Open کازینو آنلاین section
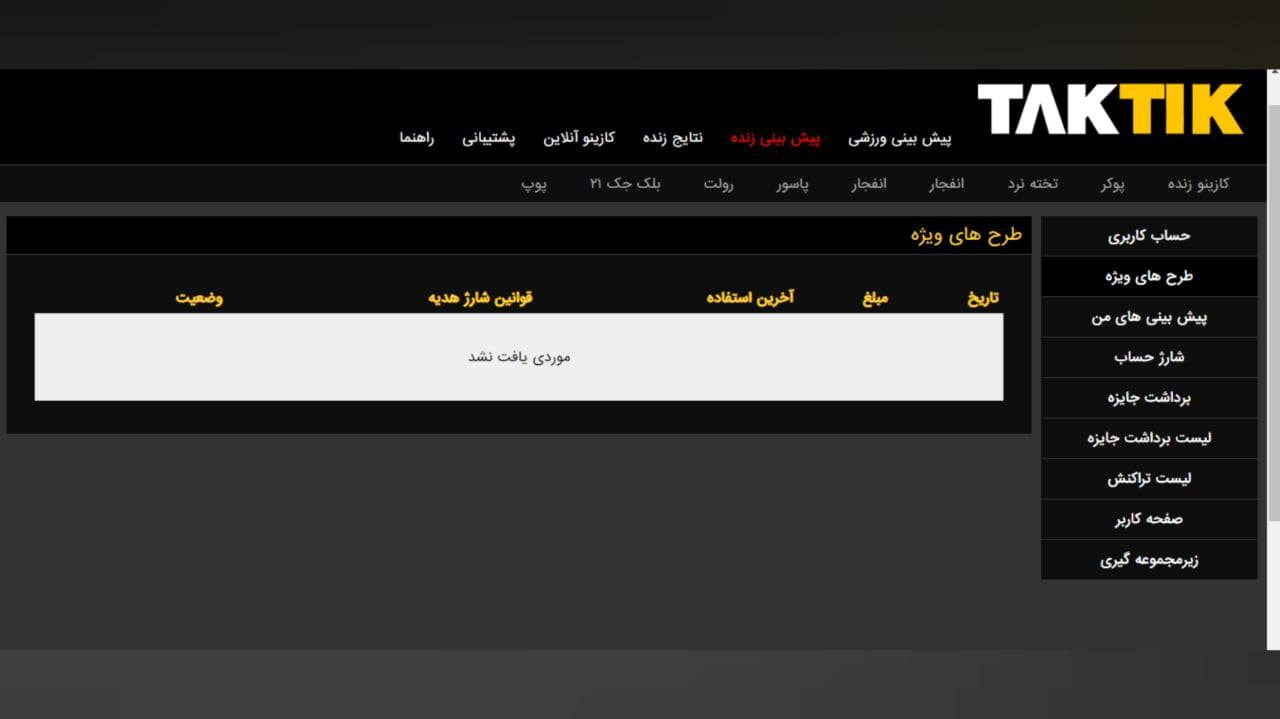Viewport: 1280px width, 719px height. point(578,138)
